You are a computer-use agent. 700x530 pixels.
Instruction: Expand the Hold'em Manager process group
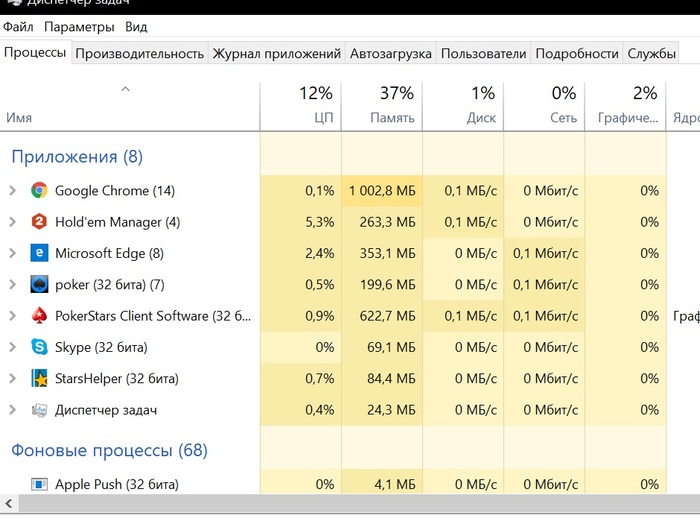(12, 222)
